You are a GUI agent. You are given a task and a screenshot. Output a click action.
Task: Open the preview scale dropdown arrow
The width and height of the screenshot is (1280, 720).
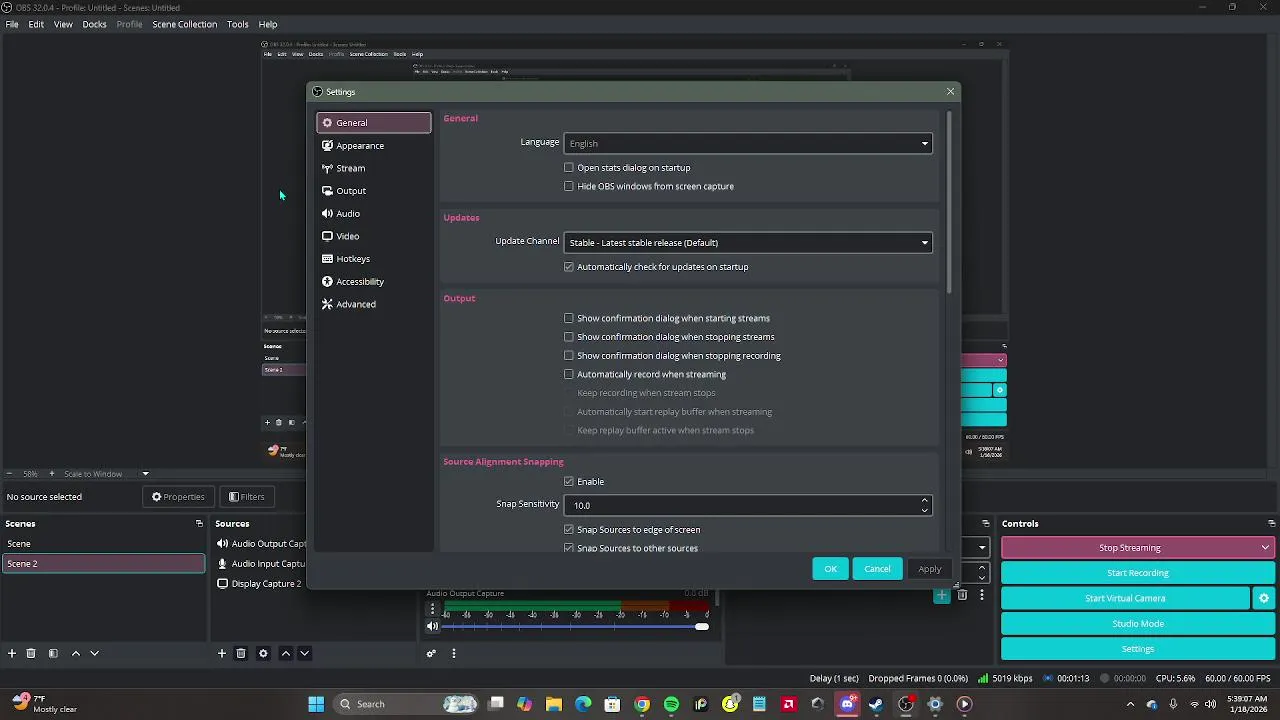pos(145,474)
